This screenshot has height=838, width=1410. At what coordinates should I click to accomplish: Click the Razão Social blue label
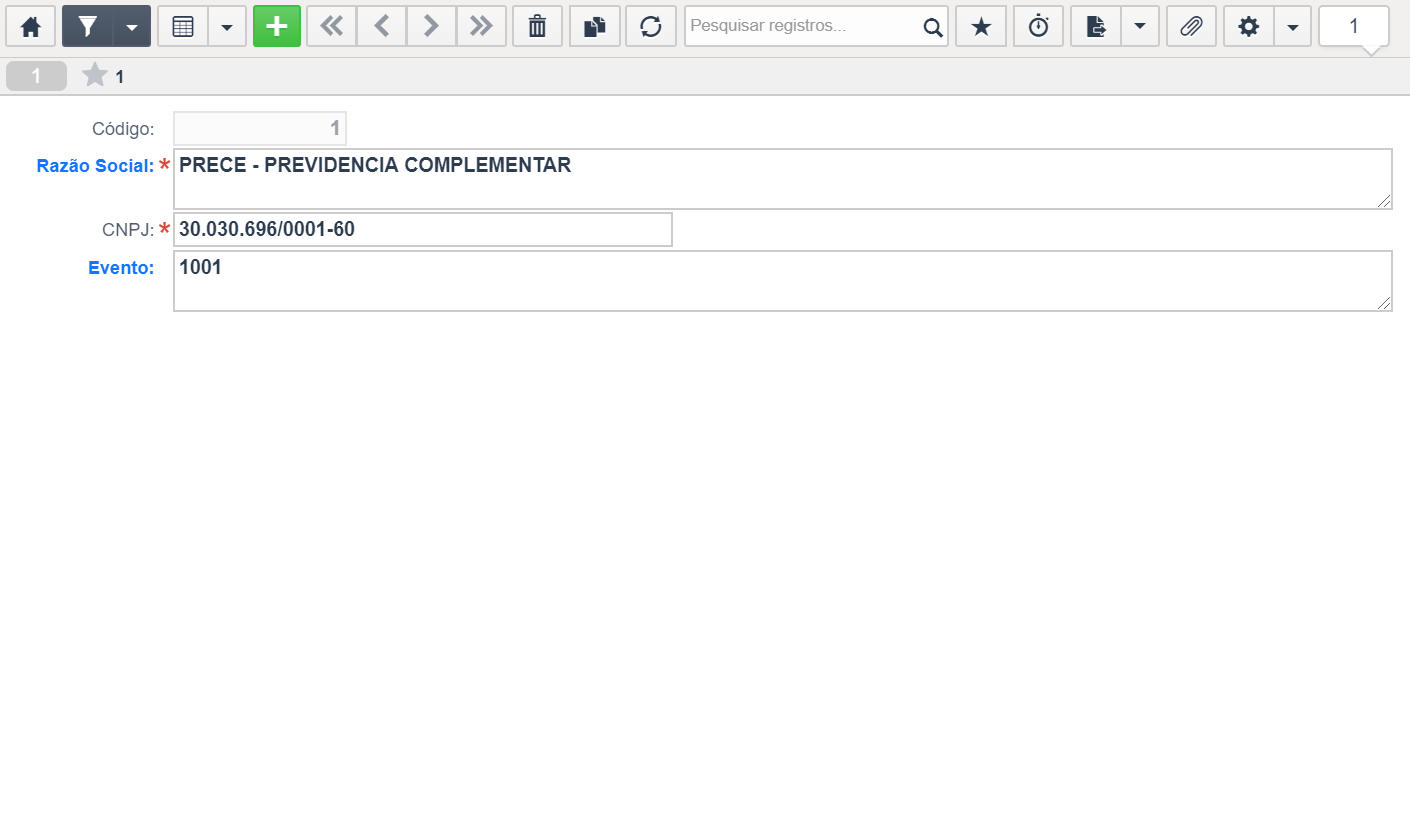click(95, 166)
